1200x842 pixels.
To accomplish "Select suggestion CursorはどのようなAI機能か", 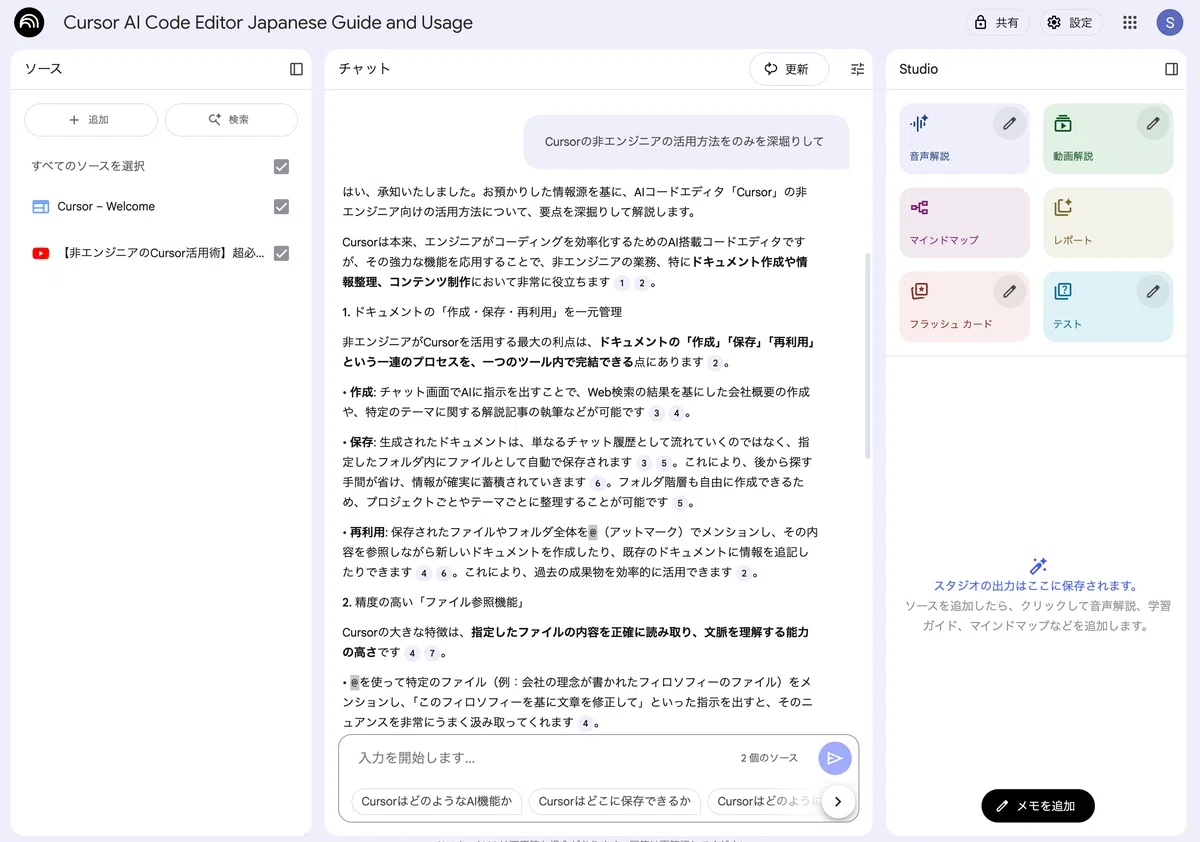I will (436, 801).
